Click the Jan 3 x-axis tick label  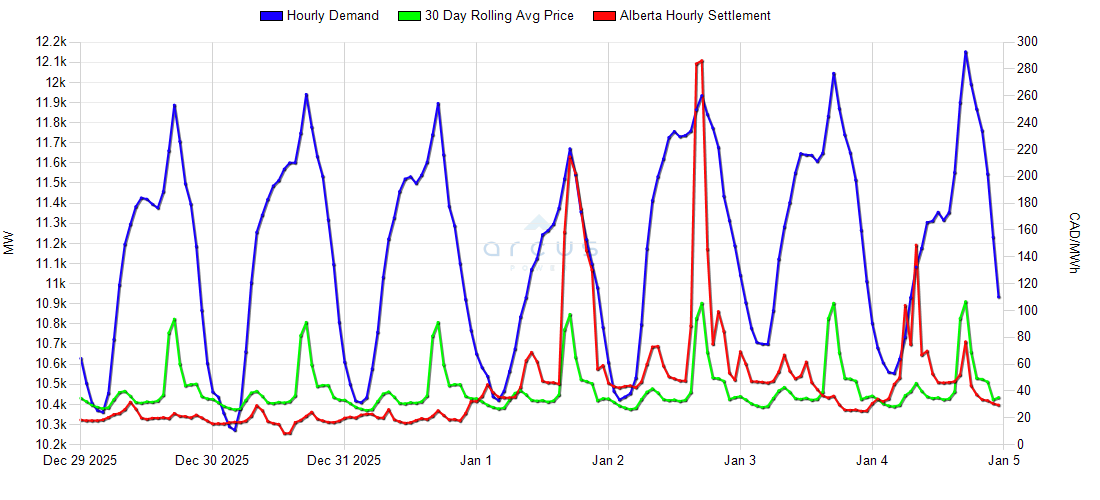click(740, 461)
